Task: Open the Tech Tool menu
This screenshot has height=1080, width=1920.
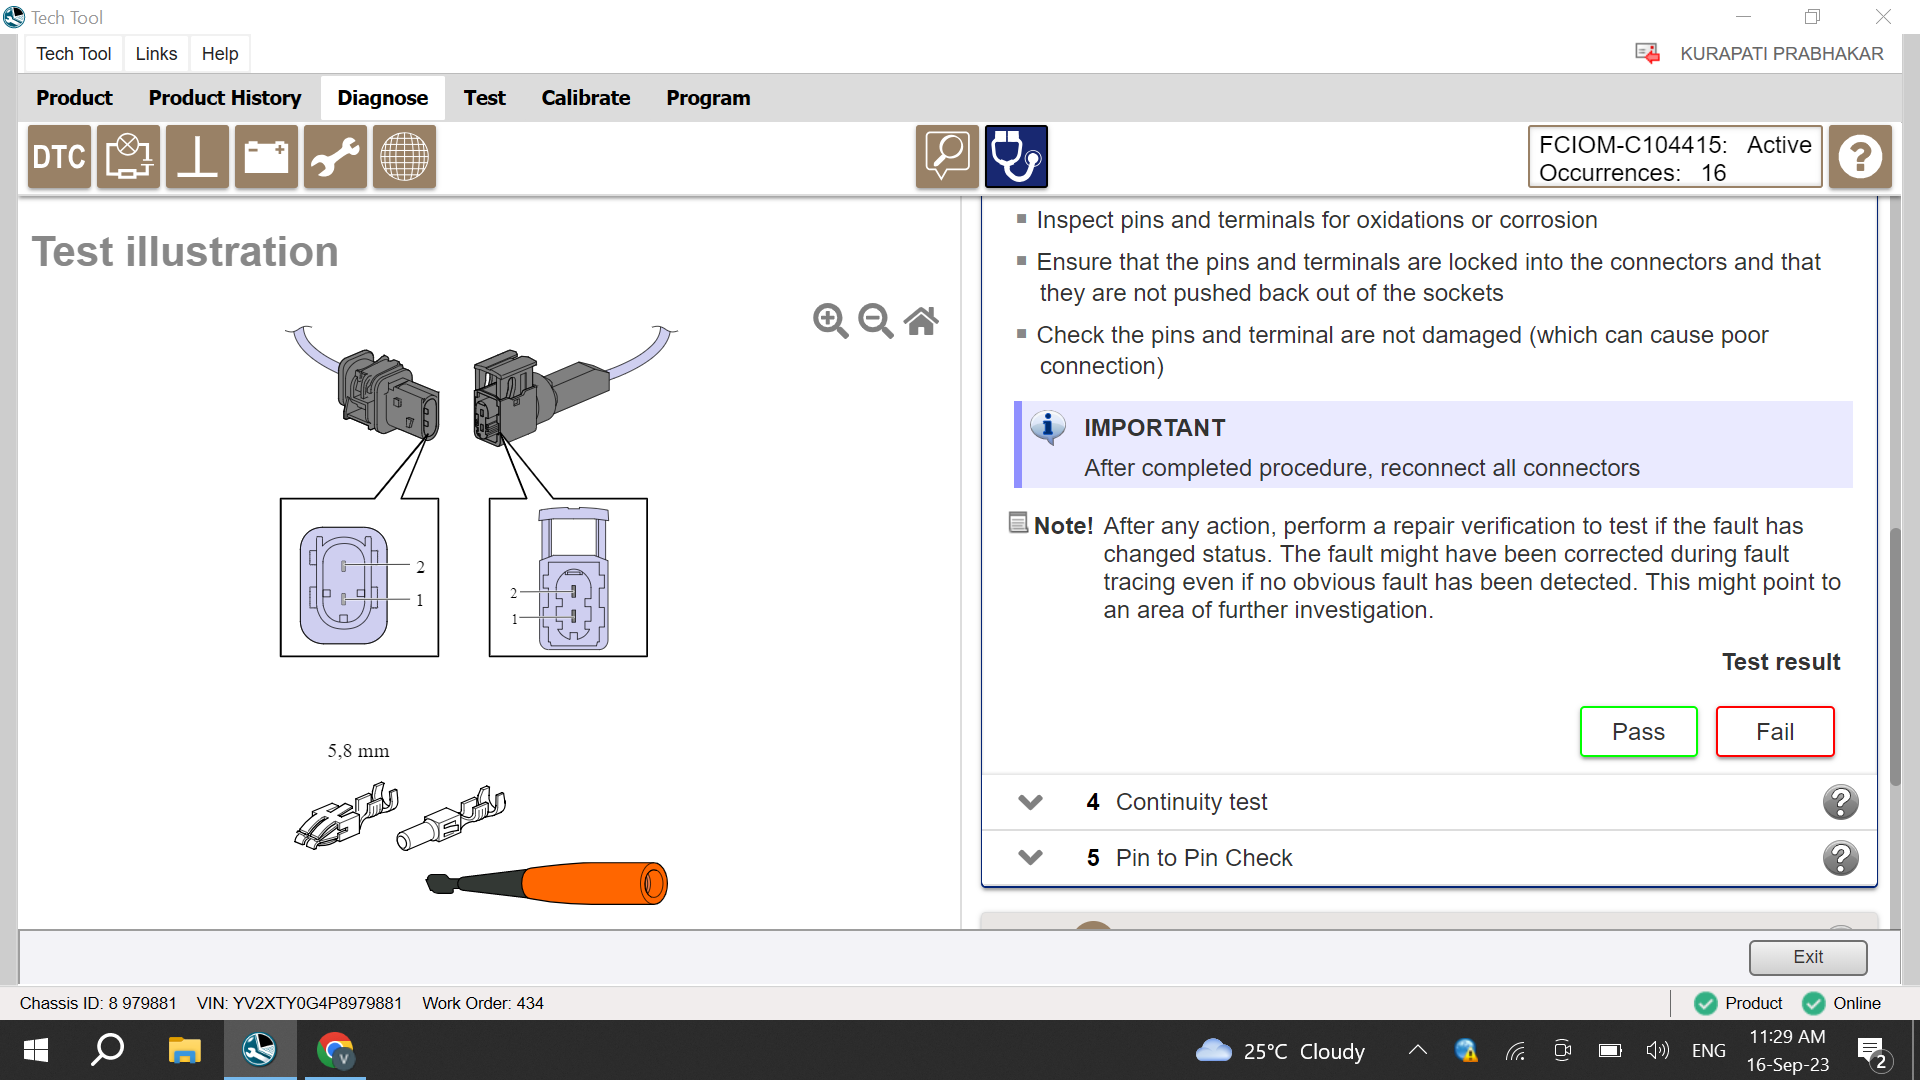Action: pyautogui.click(x=73, y=54)
